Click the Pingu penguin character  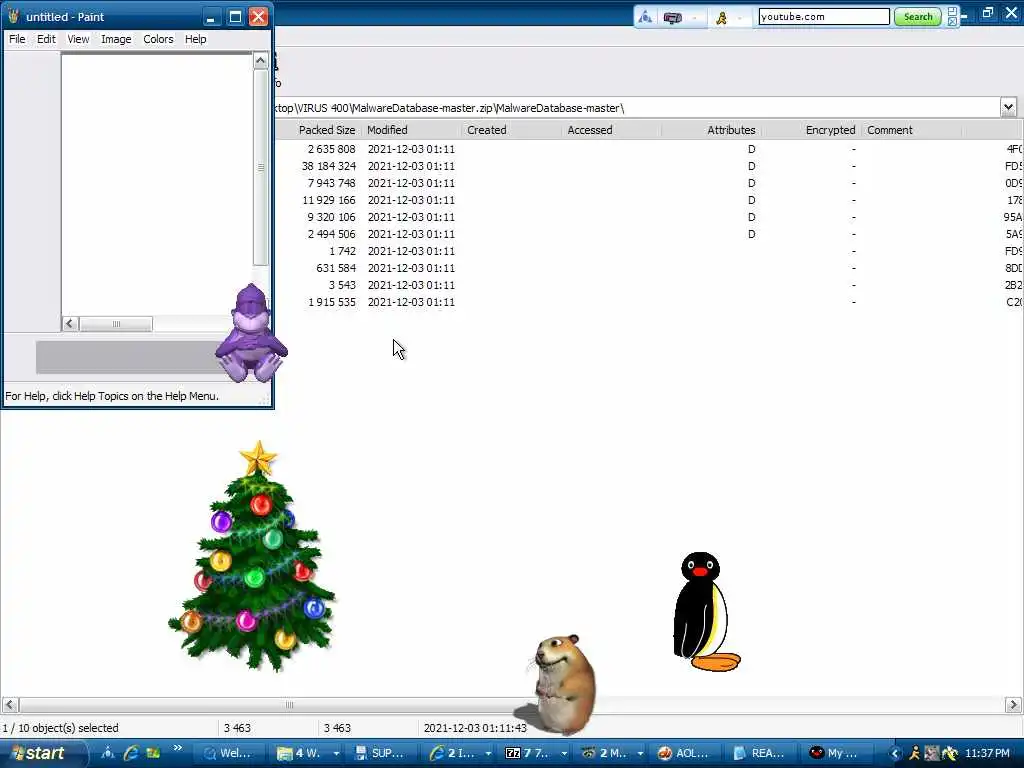pos(705,612)
